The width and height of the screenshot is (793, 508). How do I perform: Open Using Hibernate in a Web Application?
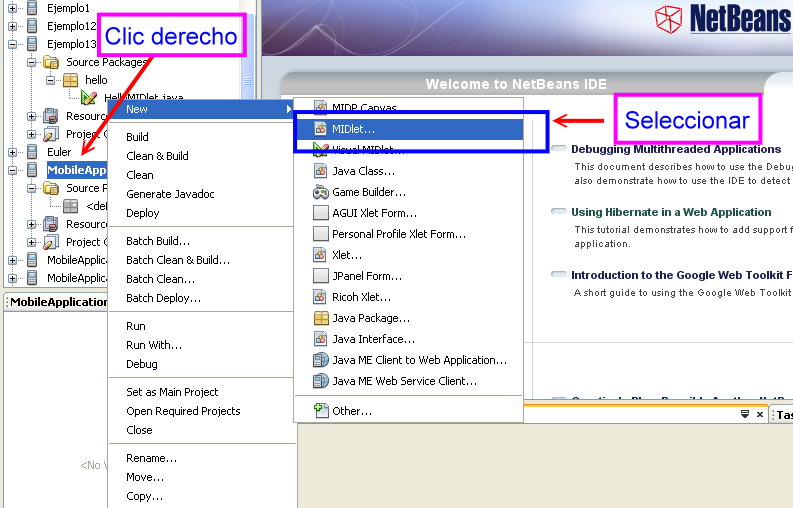(x=671, y=212)
